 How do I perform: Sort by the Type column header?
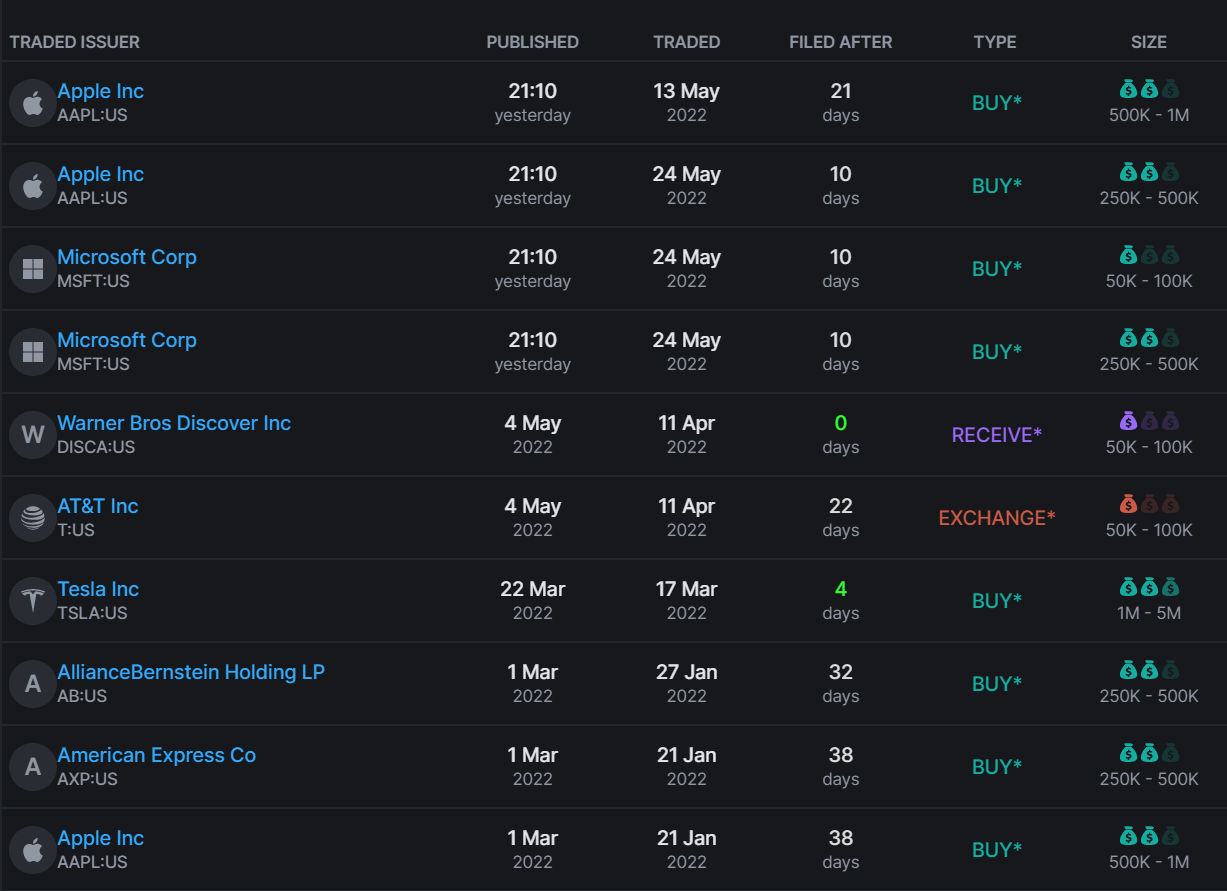point(994,42)
